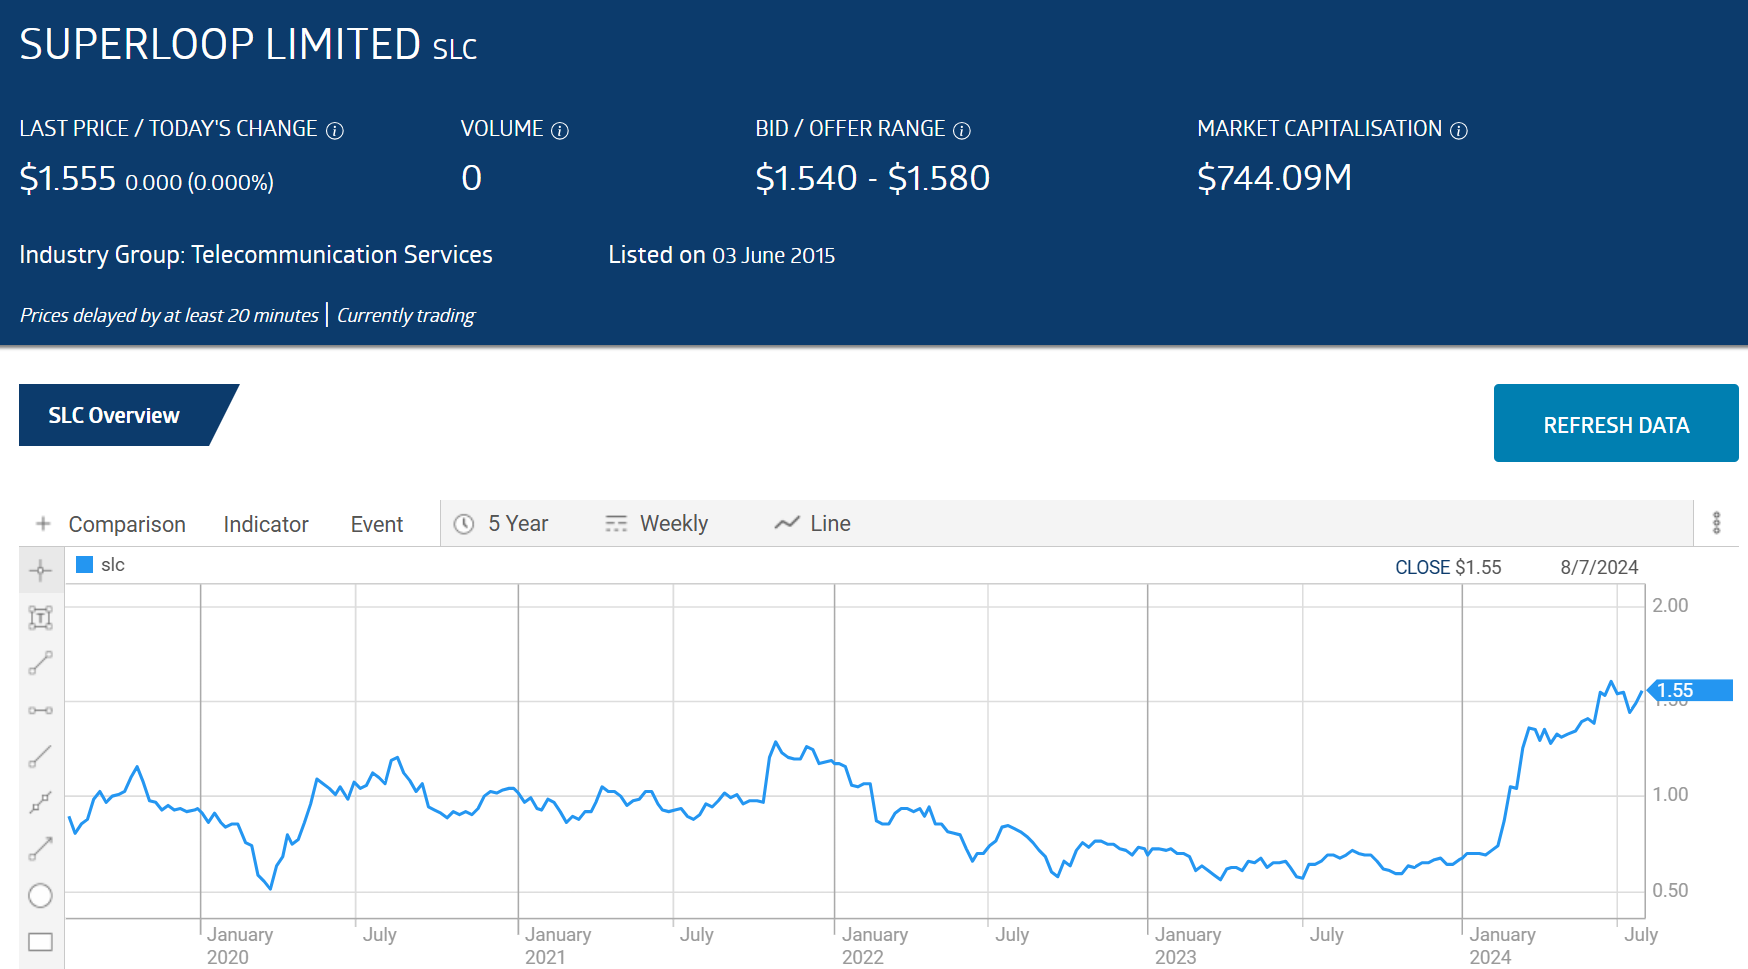Click the CLOSE $1.55 readout

click(1448, 567)
